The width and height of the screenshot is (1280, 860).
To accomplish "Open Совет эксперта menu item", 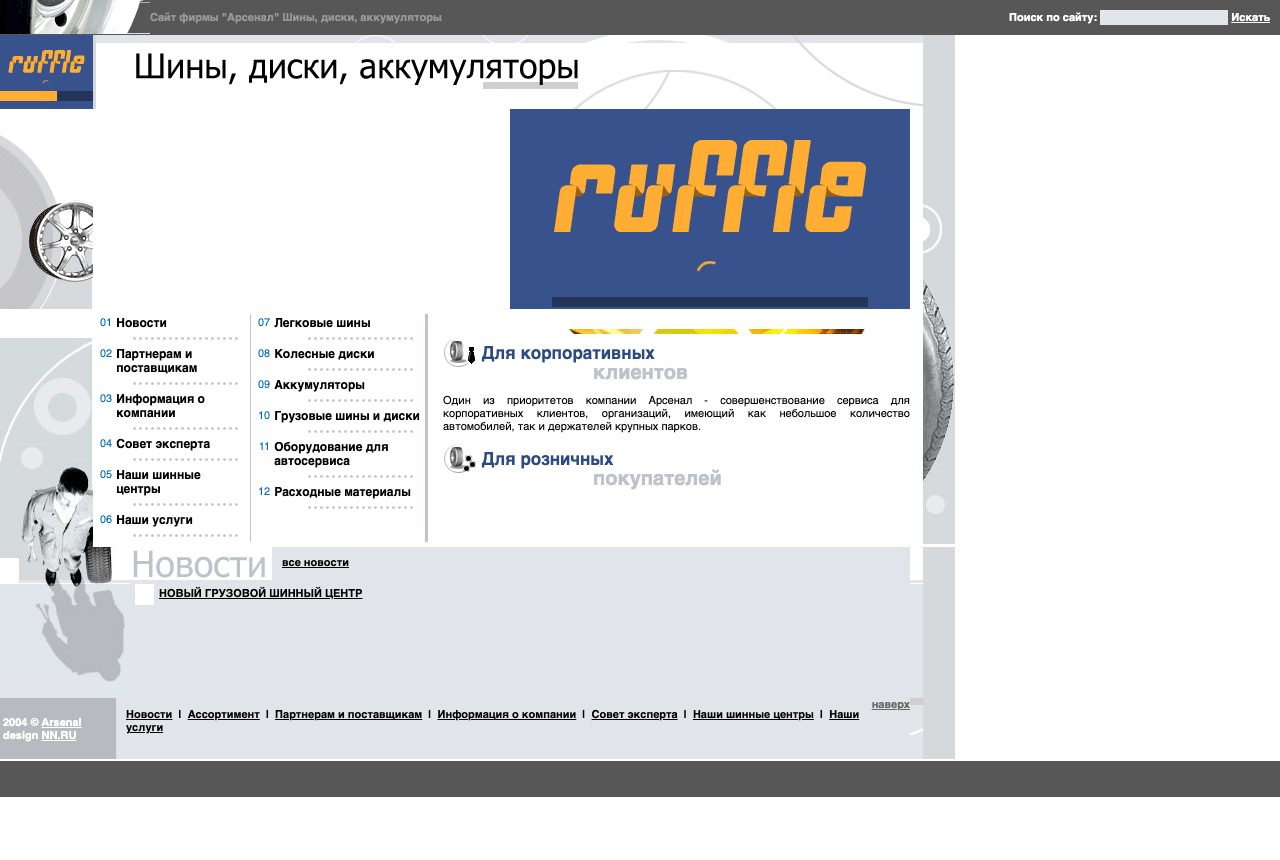I will pos(163,444).
